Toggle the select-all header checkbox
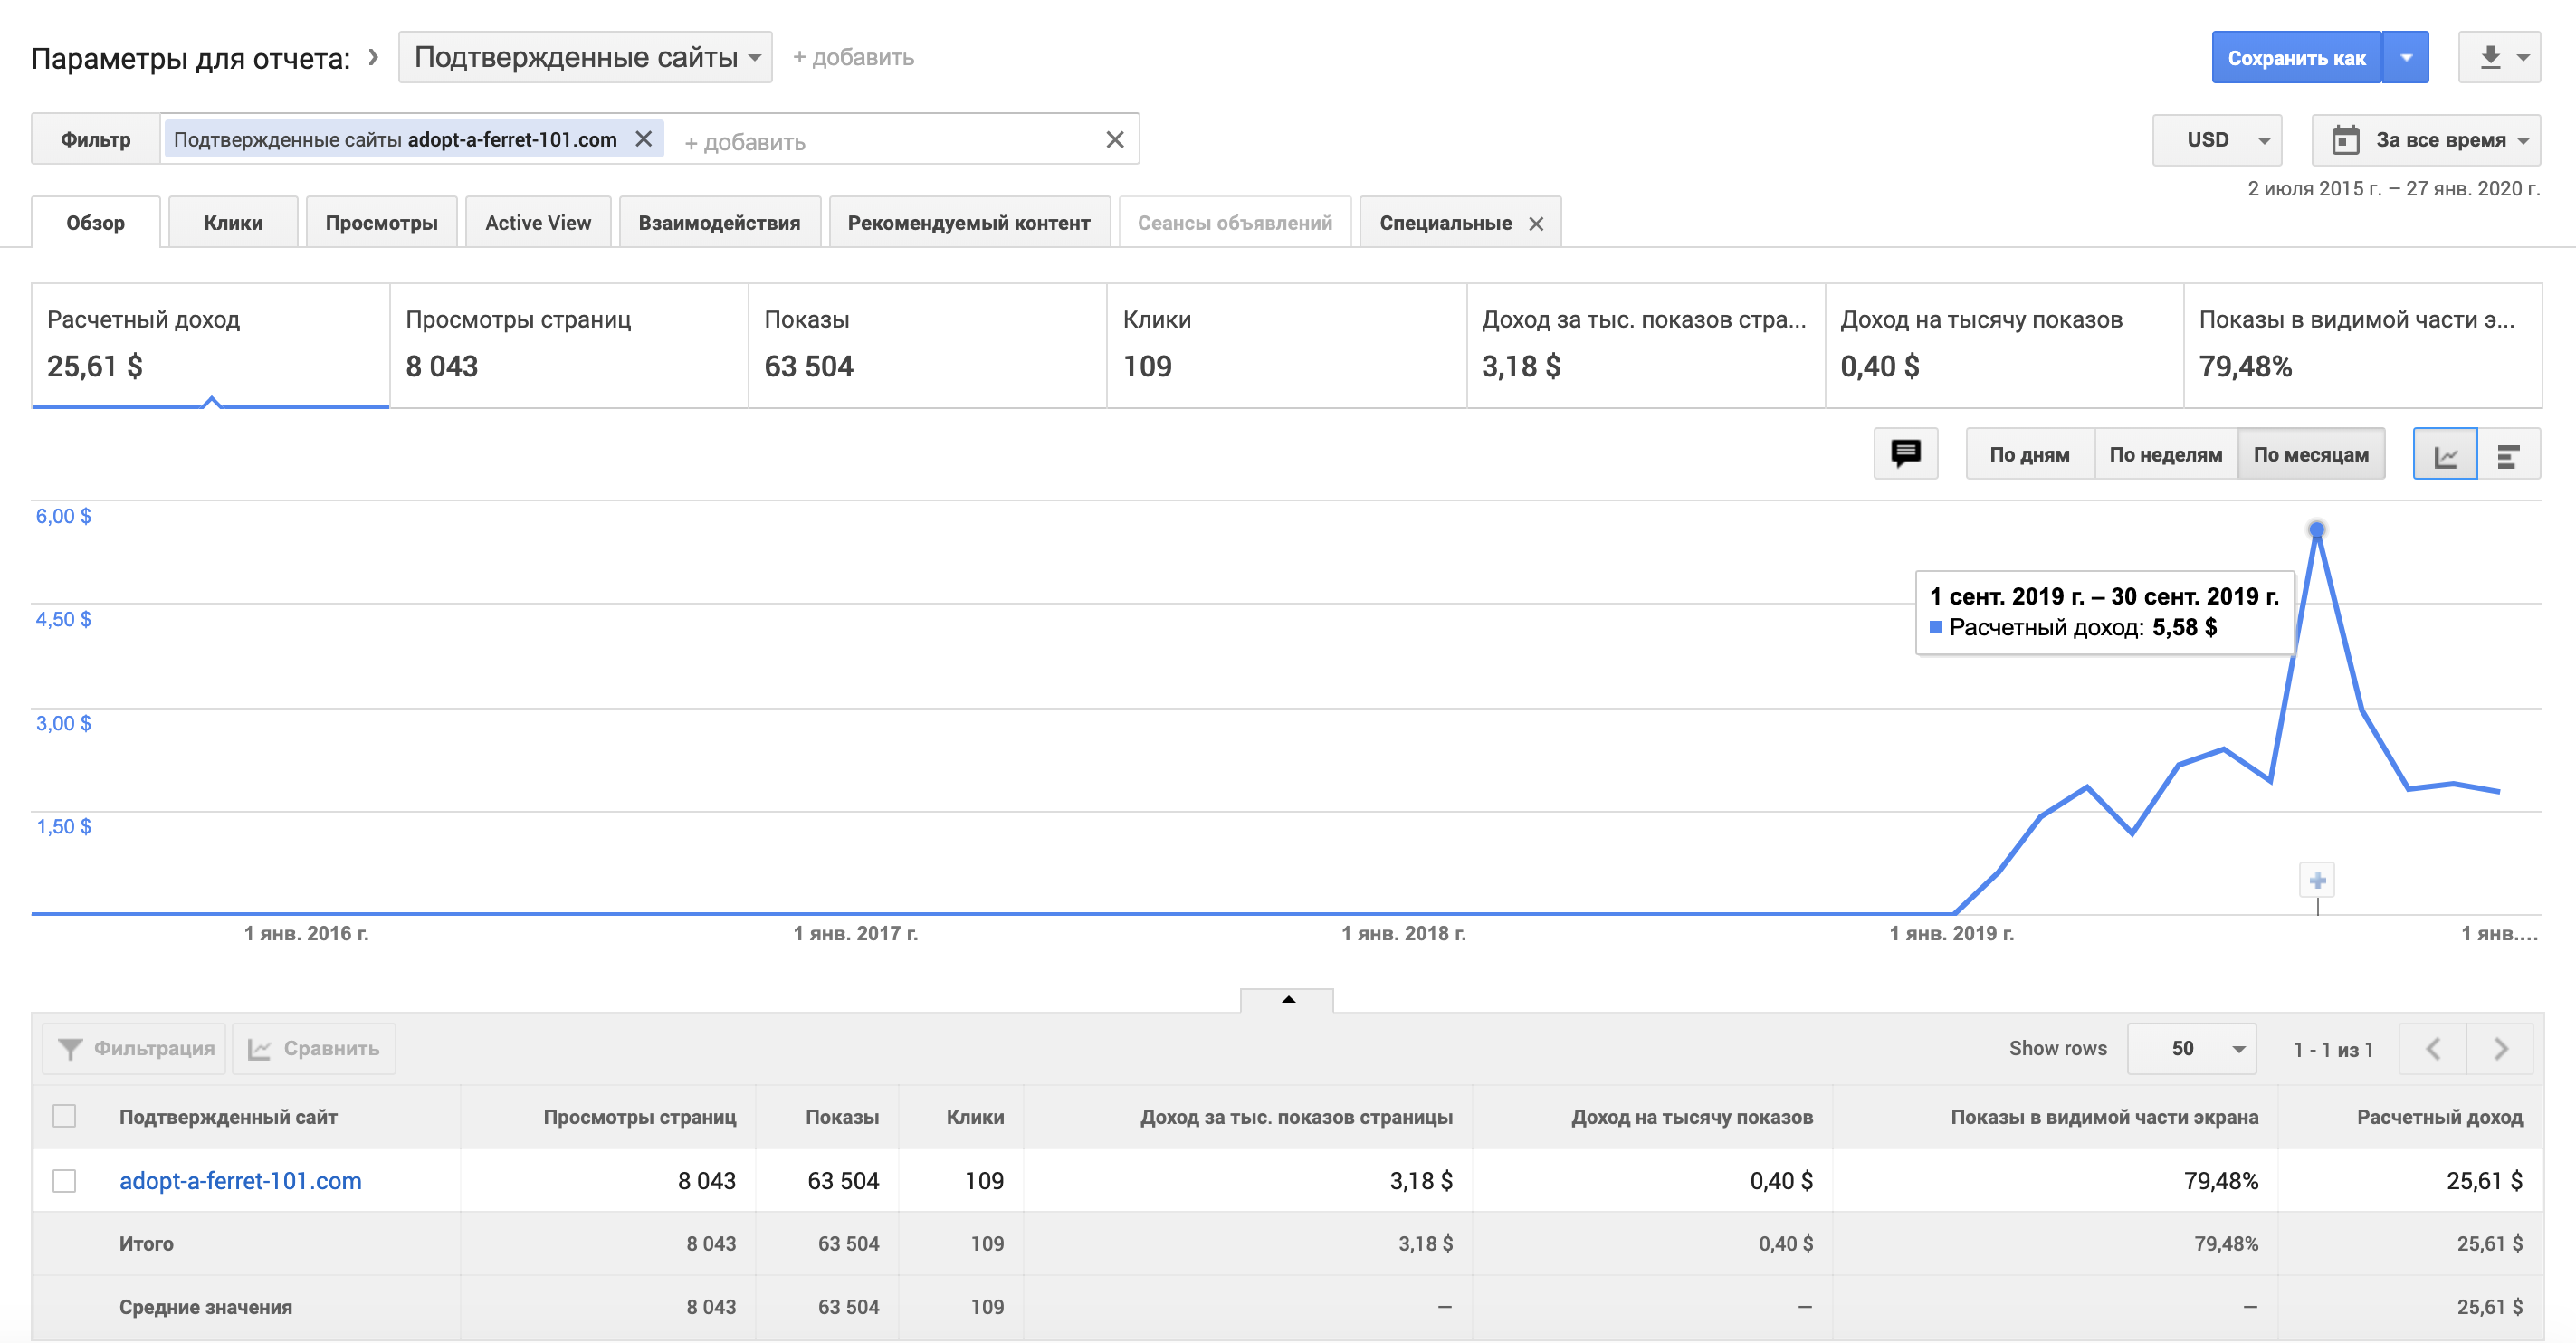Image resolution: width=2576 pixels, height=1343 pixels. [65, 1116]
